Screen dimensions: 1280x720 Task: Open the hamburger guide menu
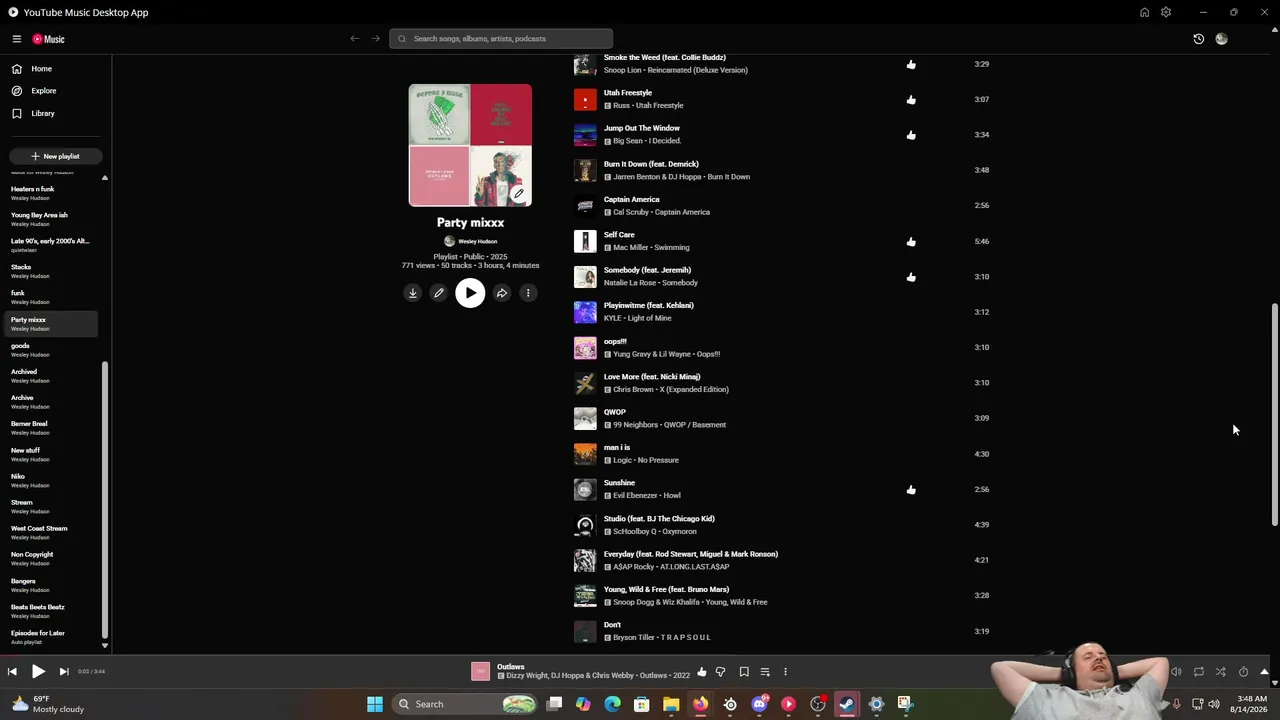pyautogui.click(x=17, y=39)
